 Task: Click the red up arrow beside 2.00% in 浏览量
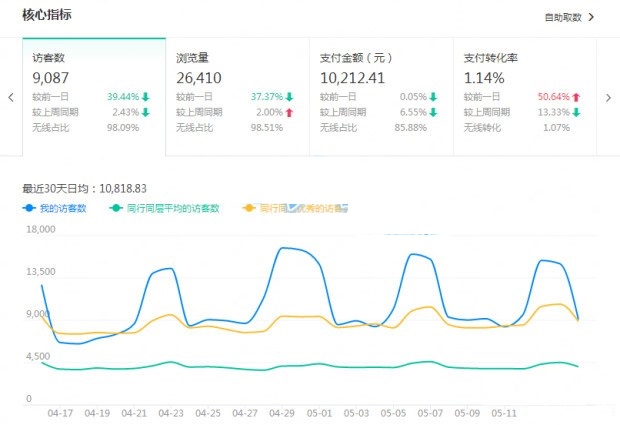(289, 111)
